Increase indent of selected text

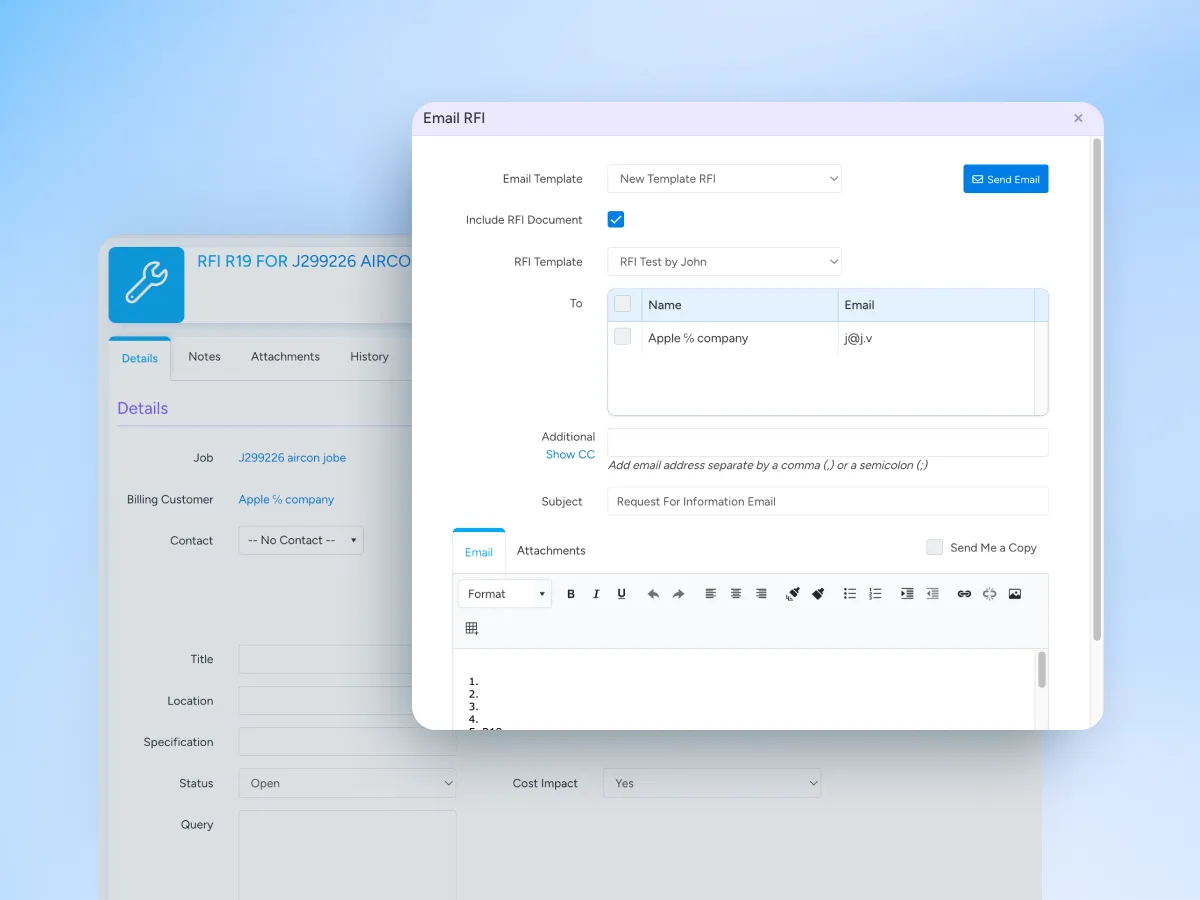907,594
